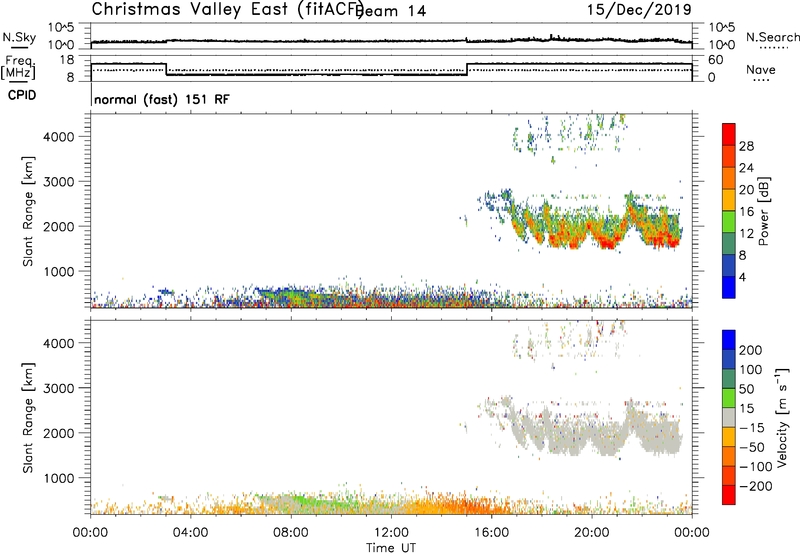The image size is (800, 554).
Task: Click the "-200" value on the velocity colorbar
Action: (x=755, y=486)
